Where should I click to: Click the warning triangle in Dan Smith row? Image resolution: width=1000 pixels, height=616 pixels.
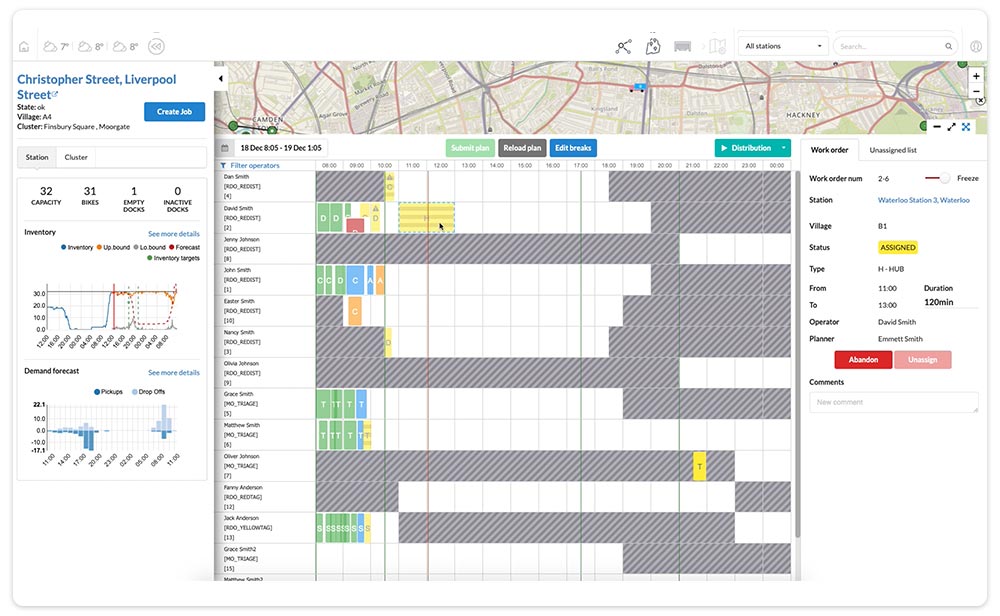coord(390,177)
